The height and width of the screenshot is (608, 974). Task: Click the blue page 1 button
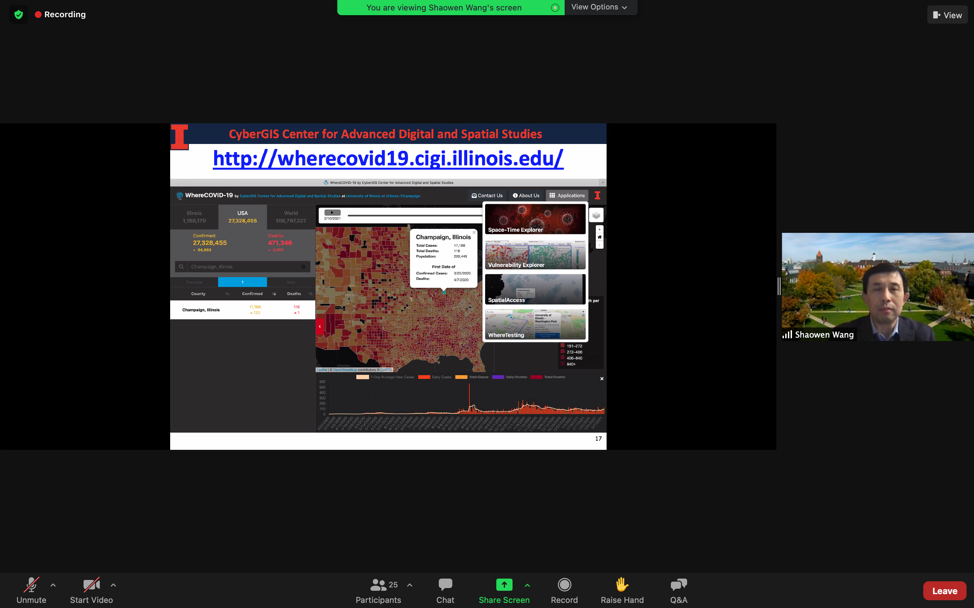point(242,282)
